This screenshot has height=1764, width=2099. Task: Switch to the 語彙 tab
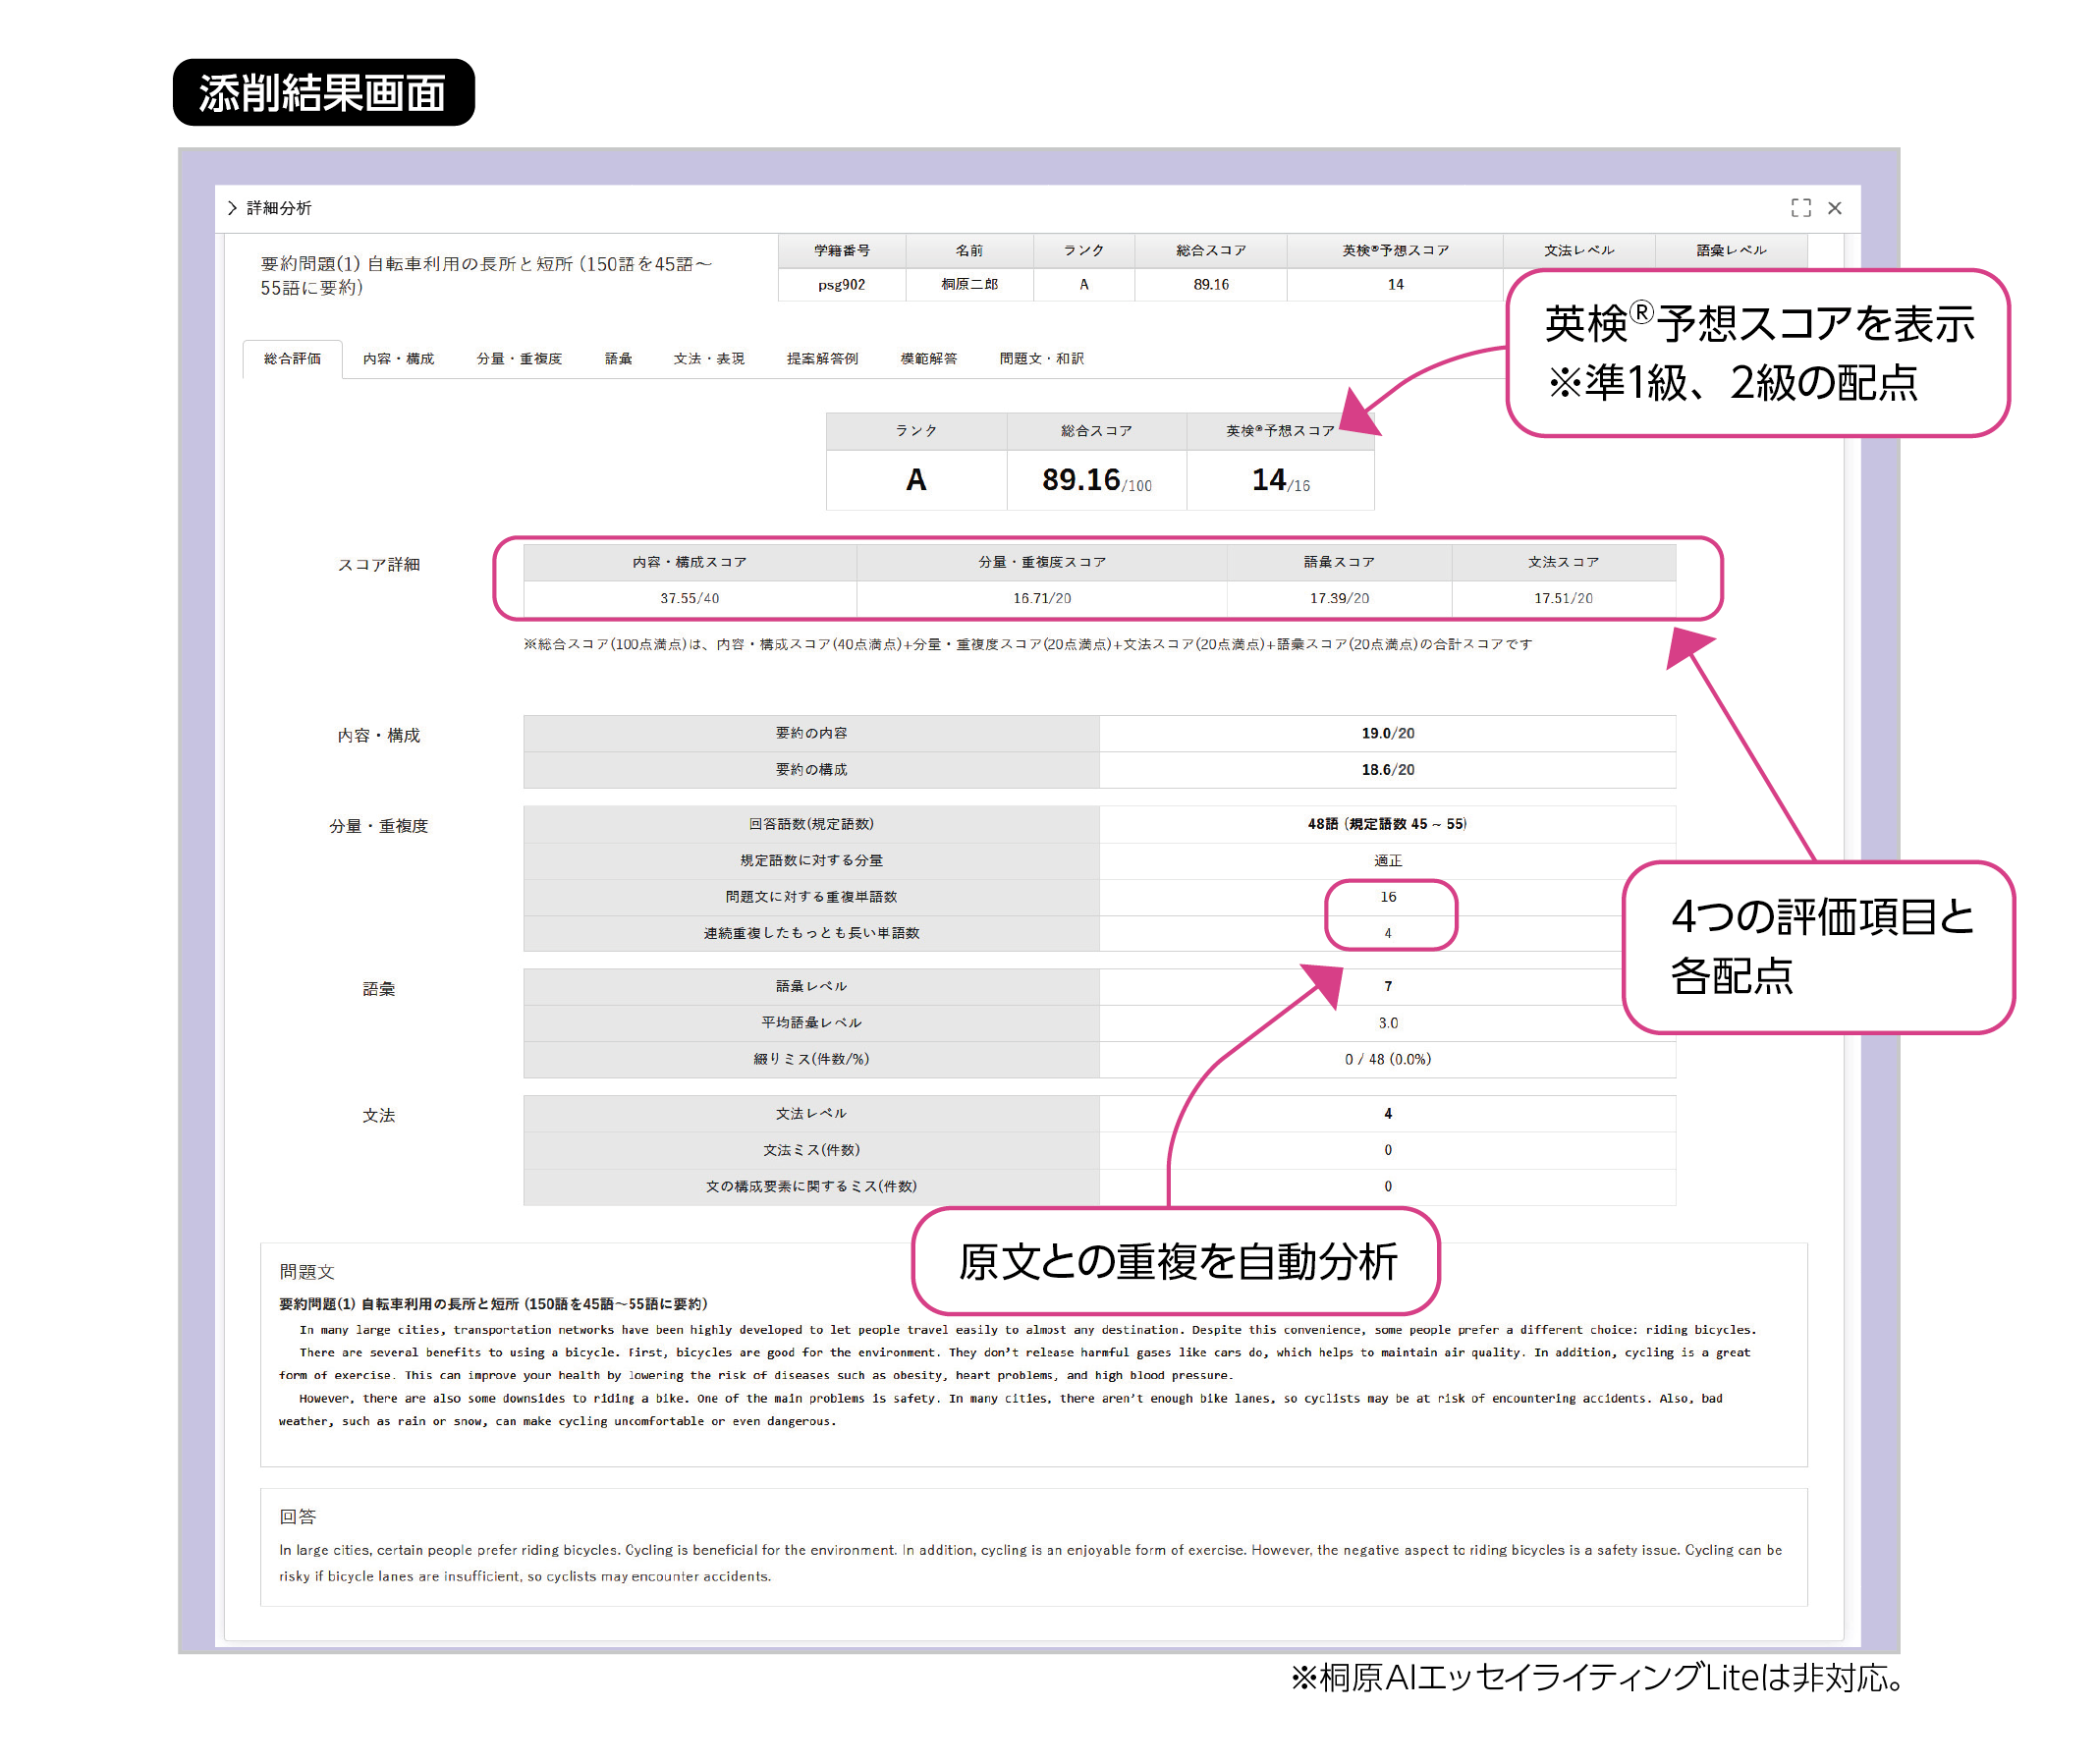coord(618,359)
